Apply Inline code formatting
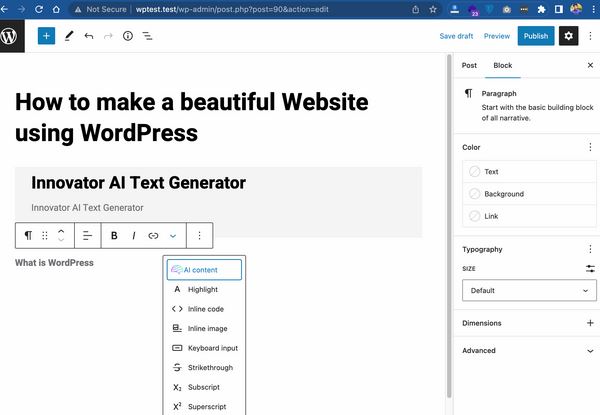This screenshot has height=415, width=600. tap(204, 309)
